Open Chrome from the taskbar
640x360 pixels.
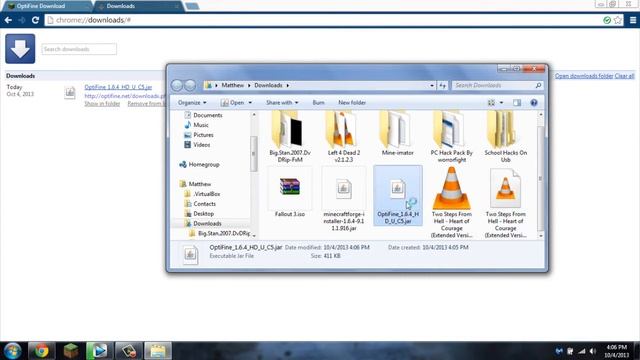(41, 351)
